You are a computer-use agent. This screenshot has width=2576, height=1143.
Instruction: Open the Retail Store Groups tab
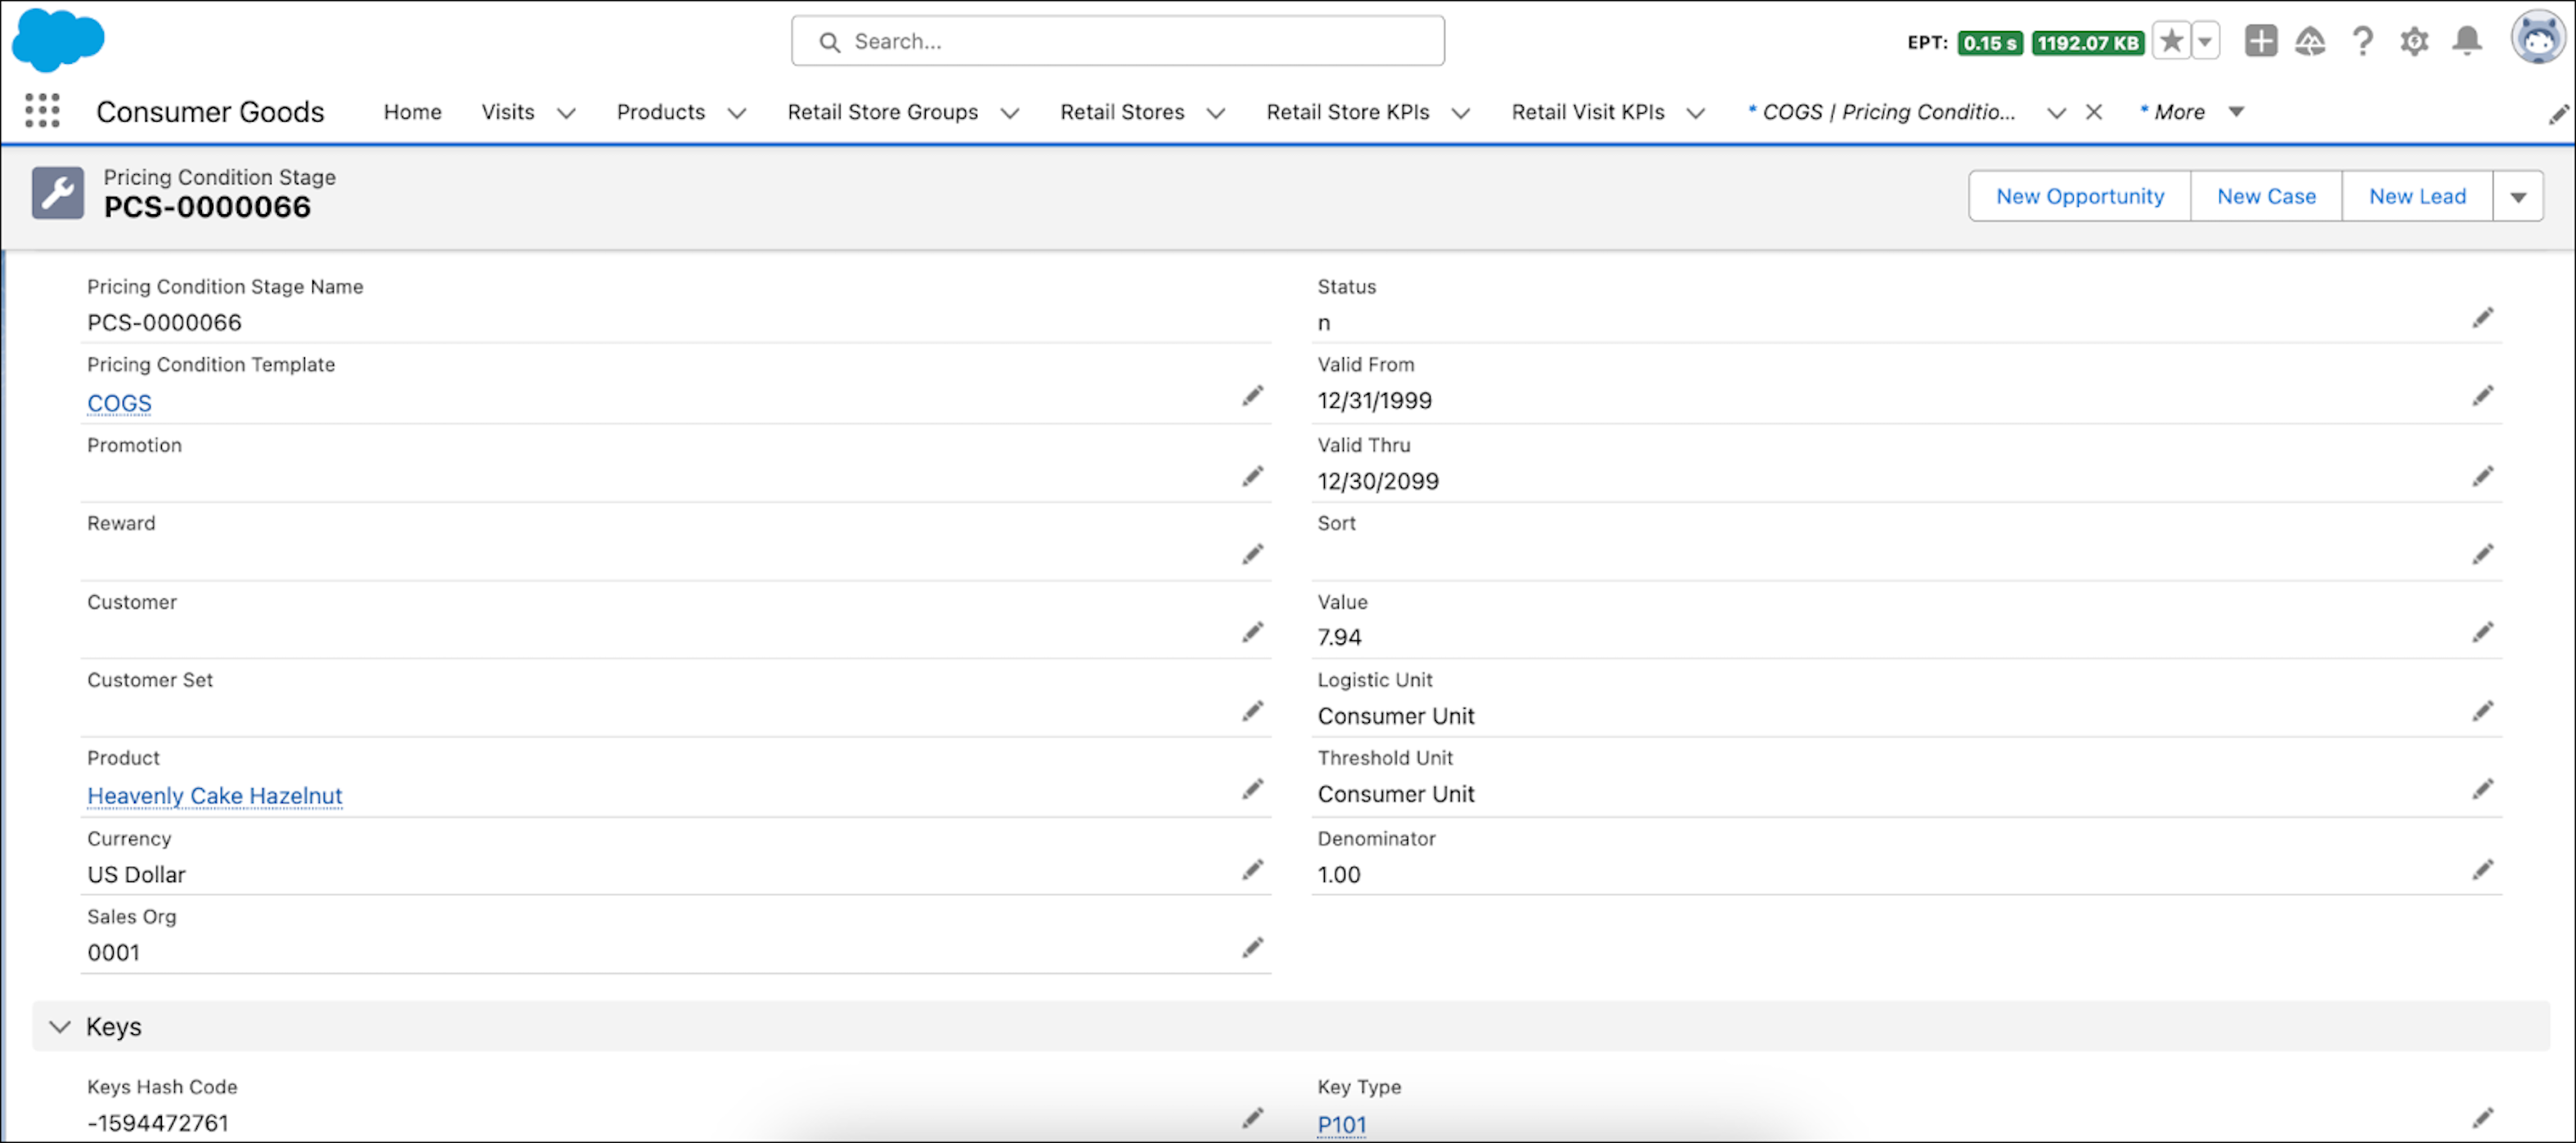coord(883,112)
